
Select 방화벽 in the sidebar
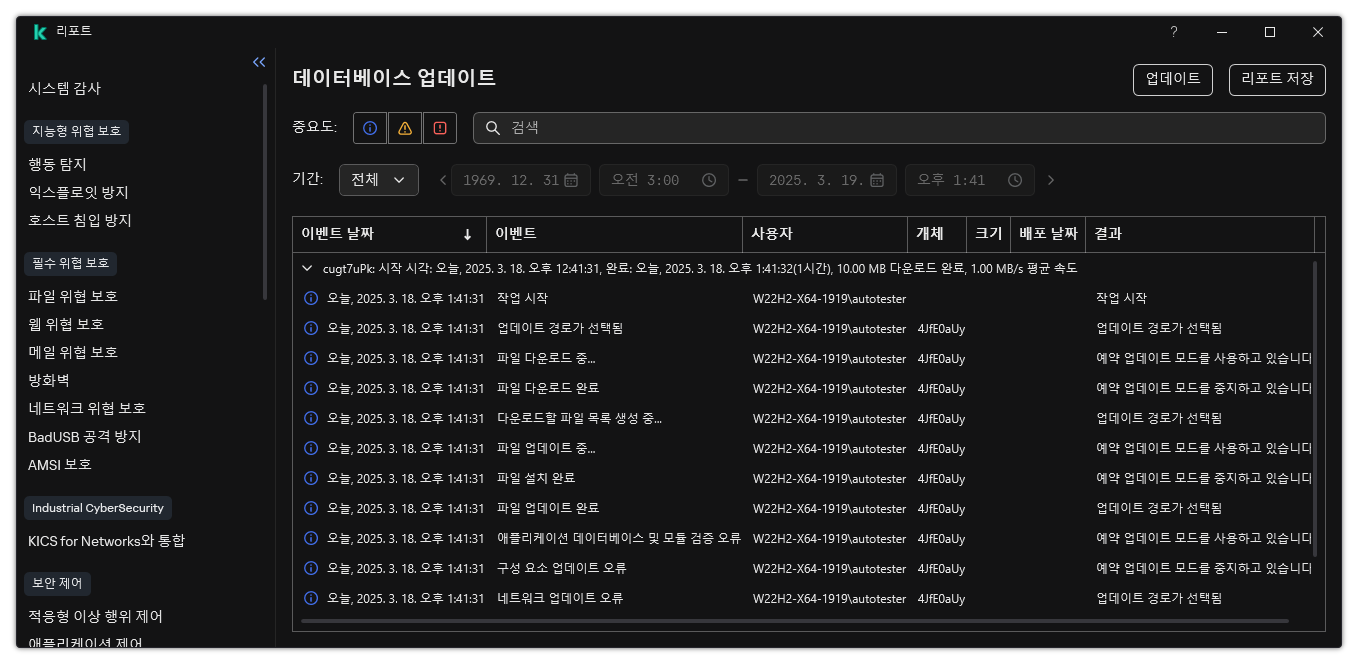[48, 379]
